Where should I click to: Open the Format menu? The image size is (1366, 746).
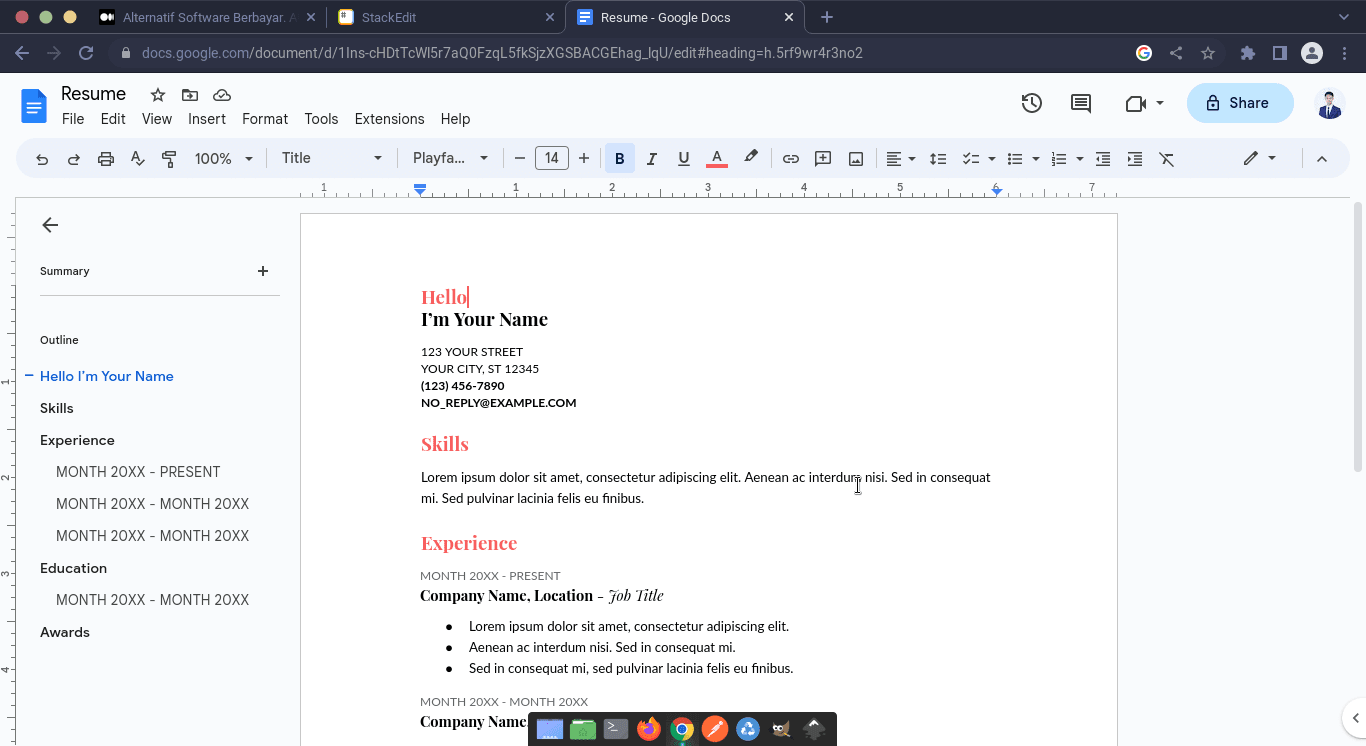point(265,119)
